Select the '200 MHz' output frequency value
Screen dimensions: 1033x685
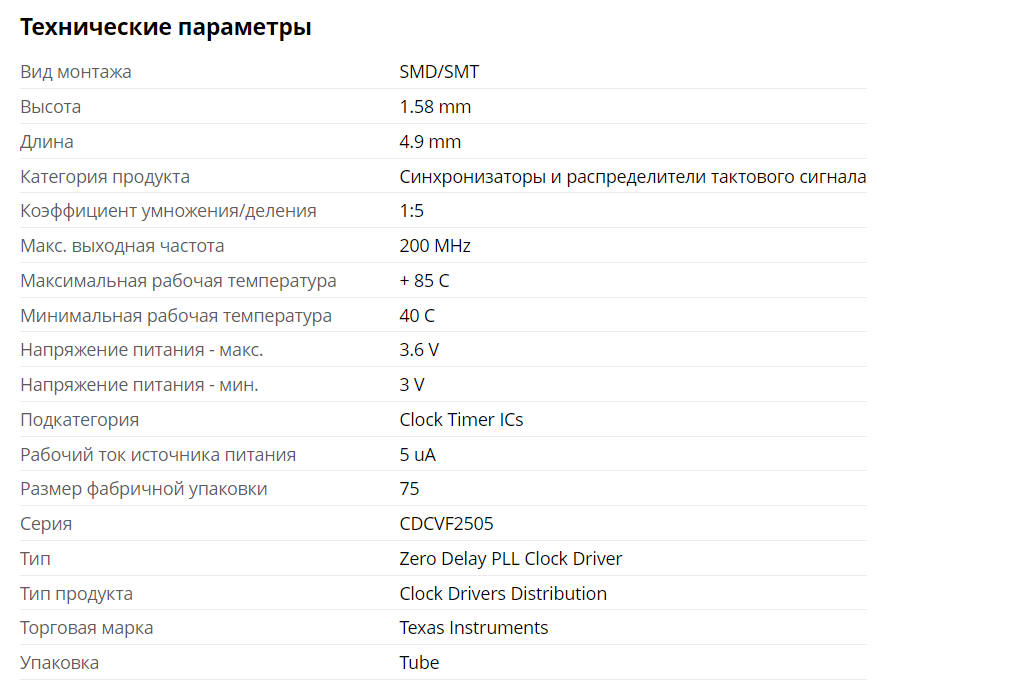pyautogui.click(x=435, y=246)
